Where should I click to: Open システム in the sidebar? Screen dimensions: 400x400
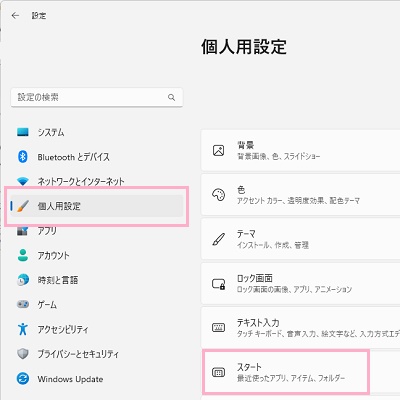97,132
